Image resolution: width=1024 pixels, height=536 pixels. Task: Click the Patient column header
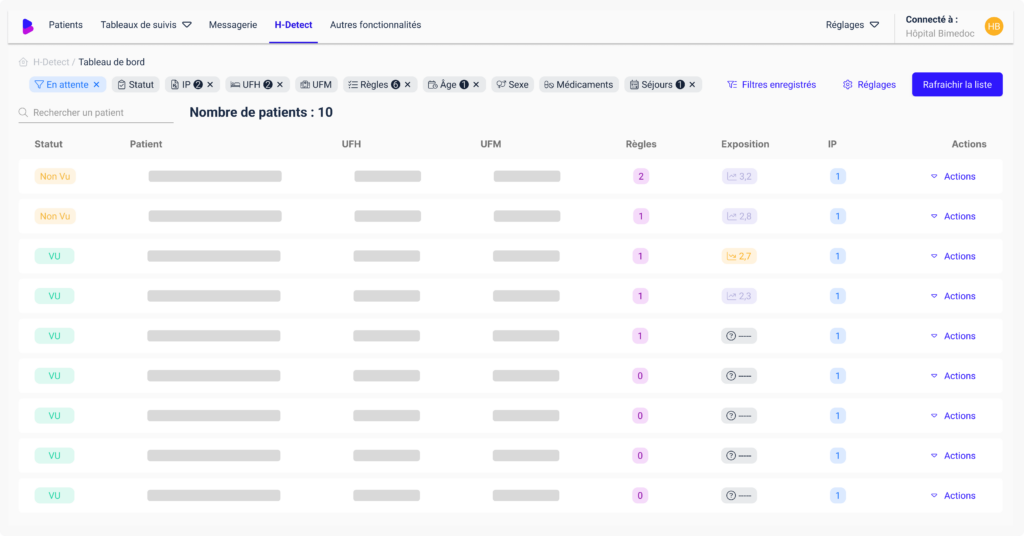146,144
